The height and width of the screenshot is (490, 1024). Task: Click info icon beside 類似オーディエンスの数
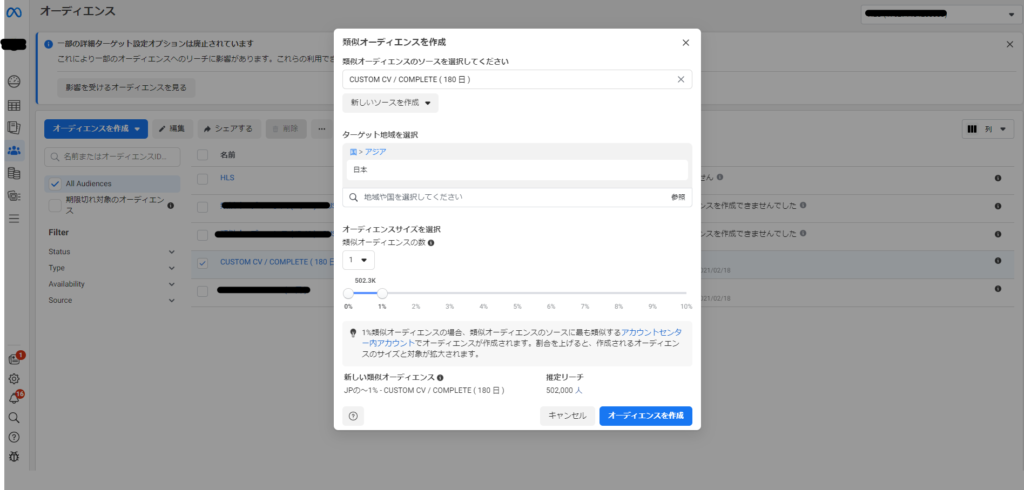[x=431, y=243]
